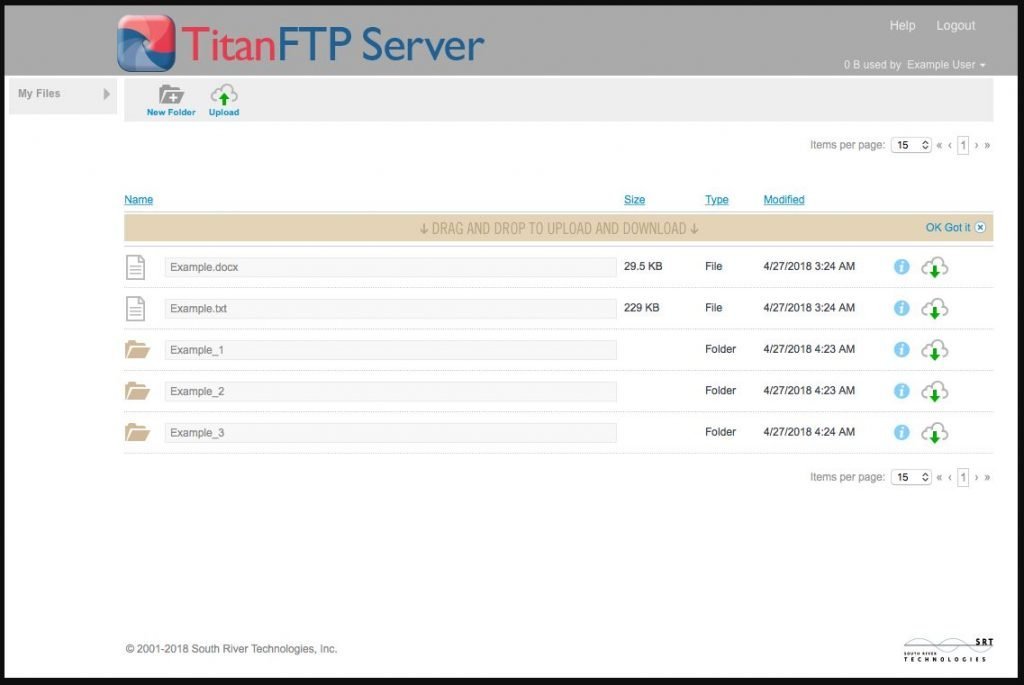
Task: Sort files by the Size column
Action: click(634, 199)
